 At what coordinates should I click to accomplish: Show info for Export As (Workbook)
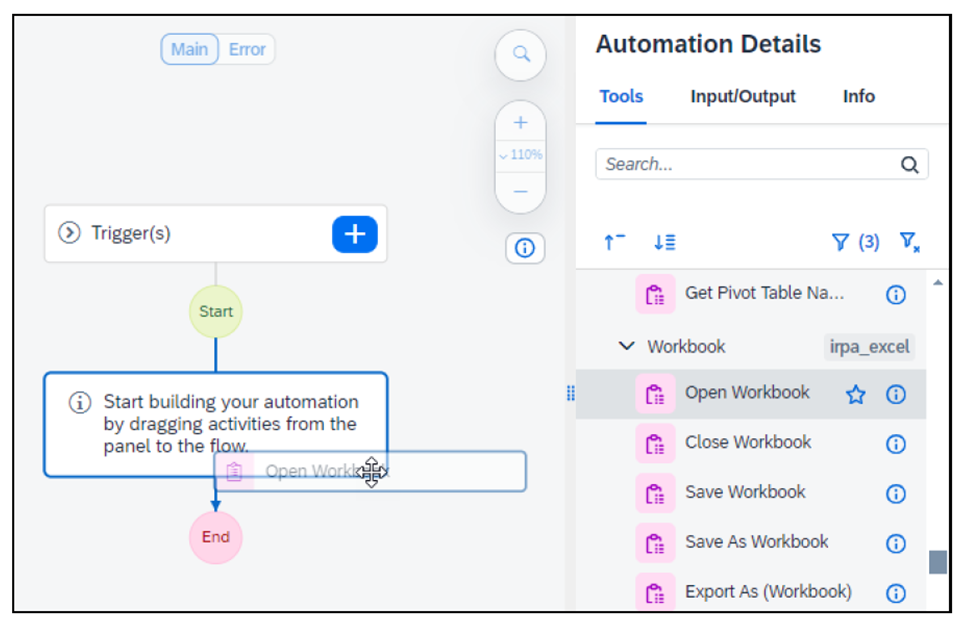[895, 593]
